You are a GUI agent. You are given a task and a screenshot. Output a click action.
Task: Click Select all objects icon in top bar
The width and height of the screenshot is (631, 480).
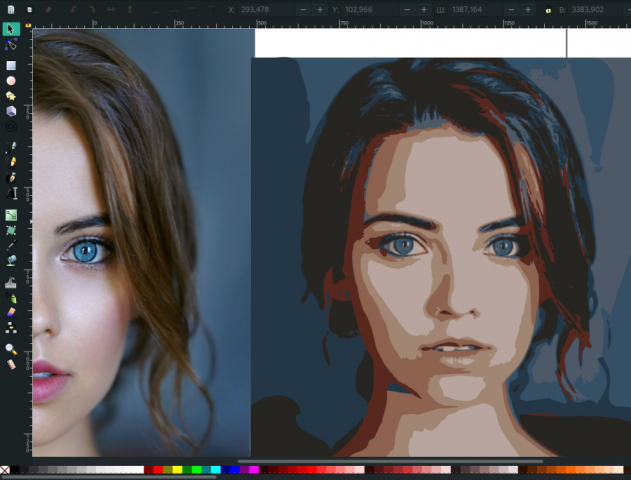pos(11,10)
